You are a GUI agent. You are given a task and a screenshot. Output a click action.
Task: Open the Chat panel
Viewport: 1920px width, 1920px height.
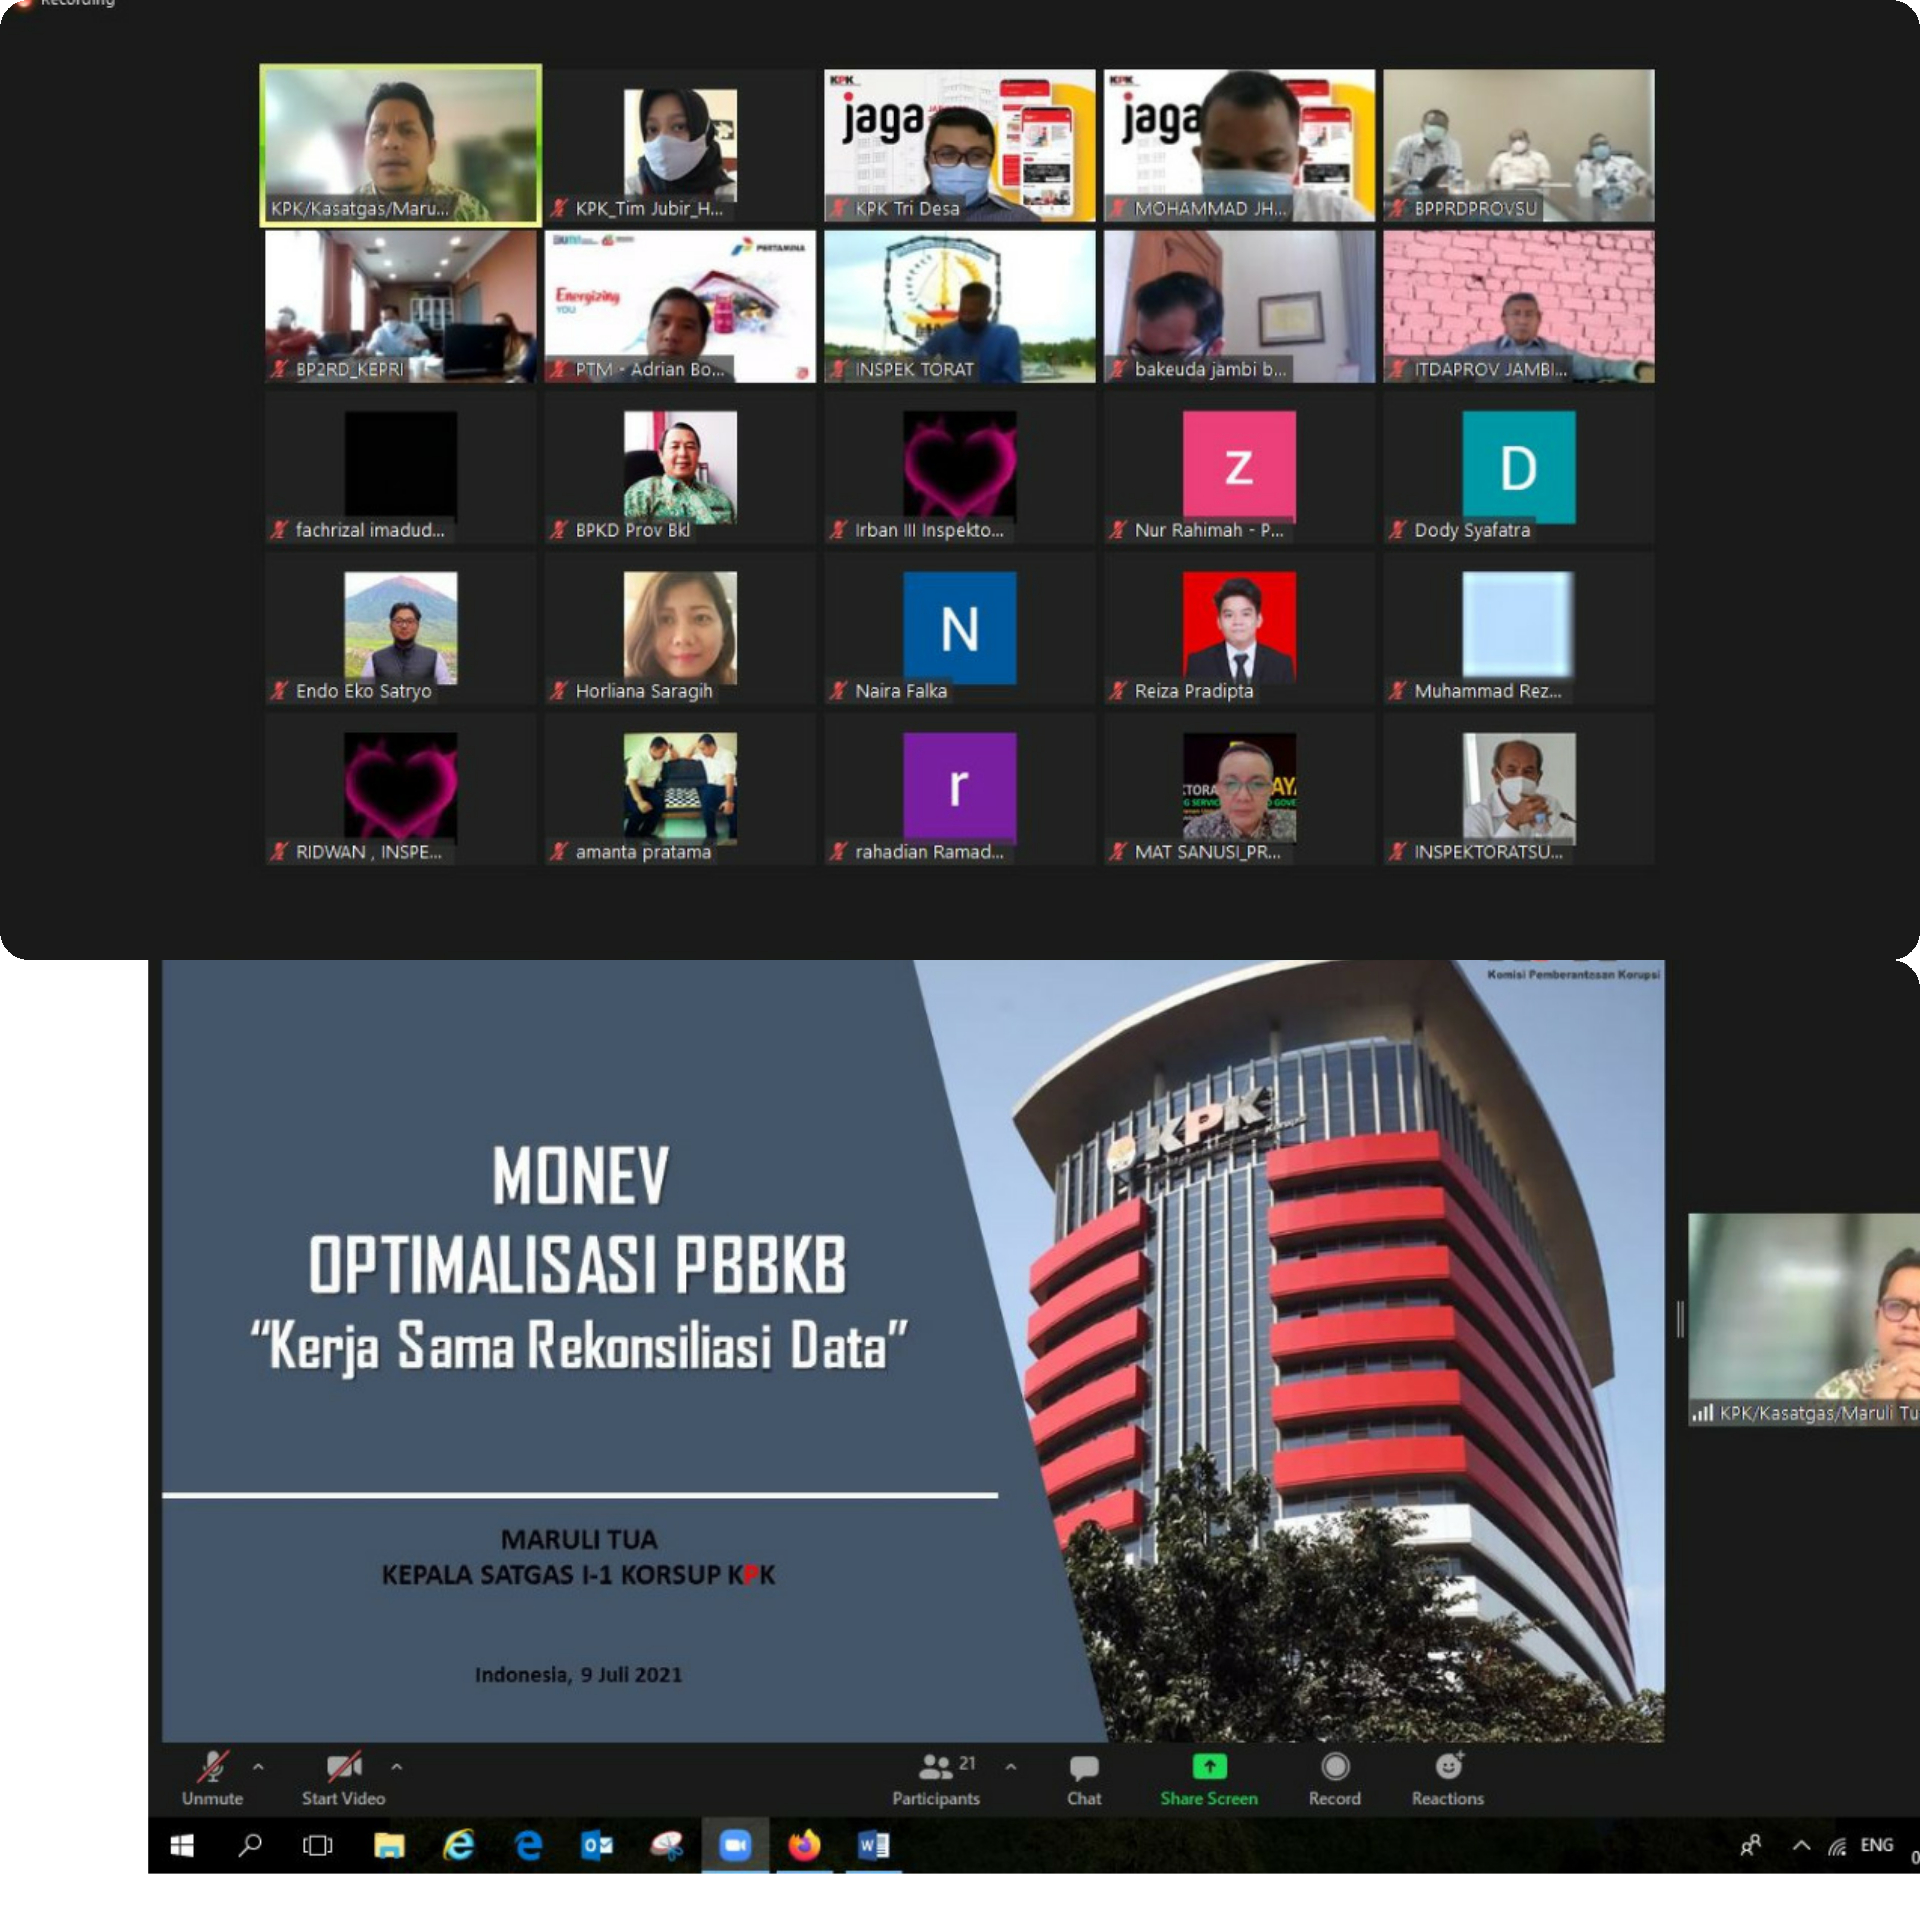1084,1779
